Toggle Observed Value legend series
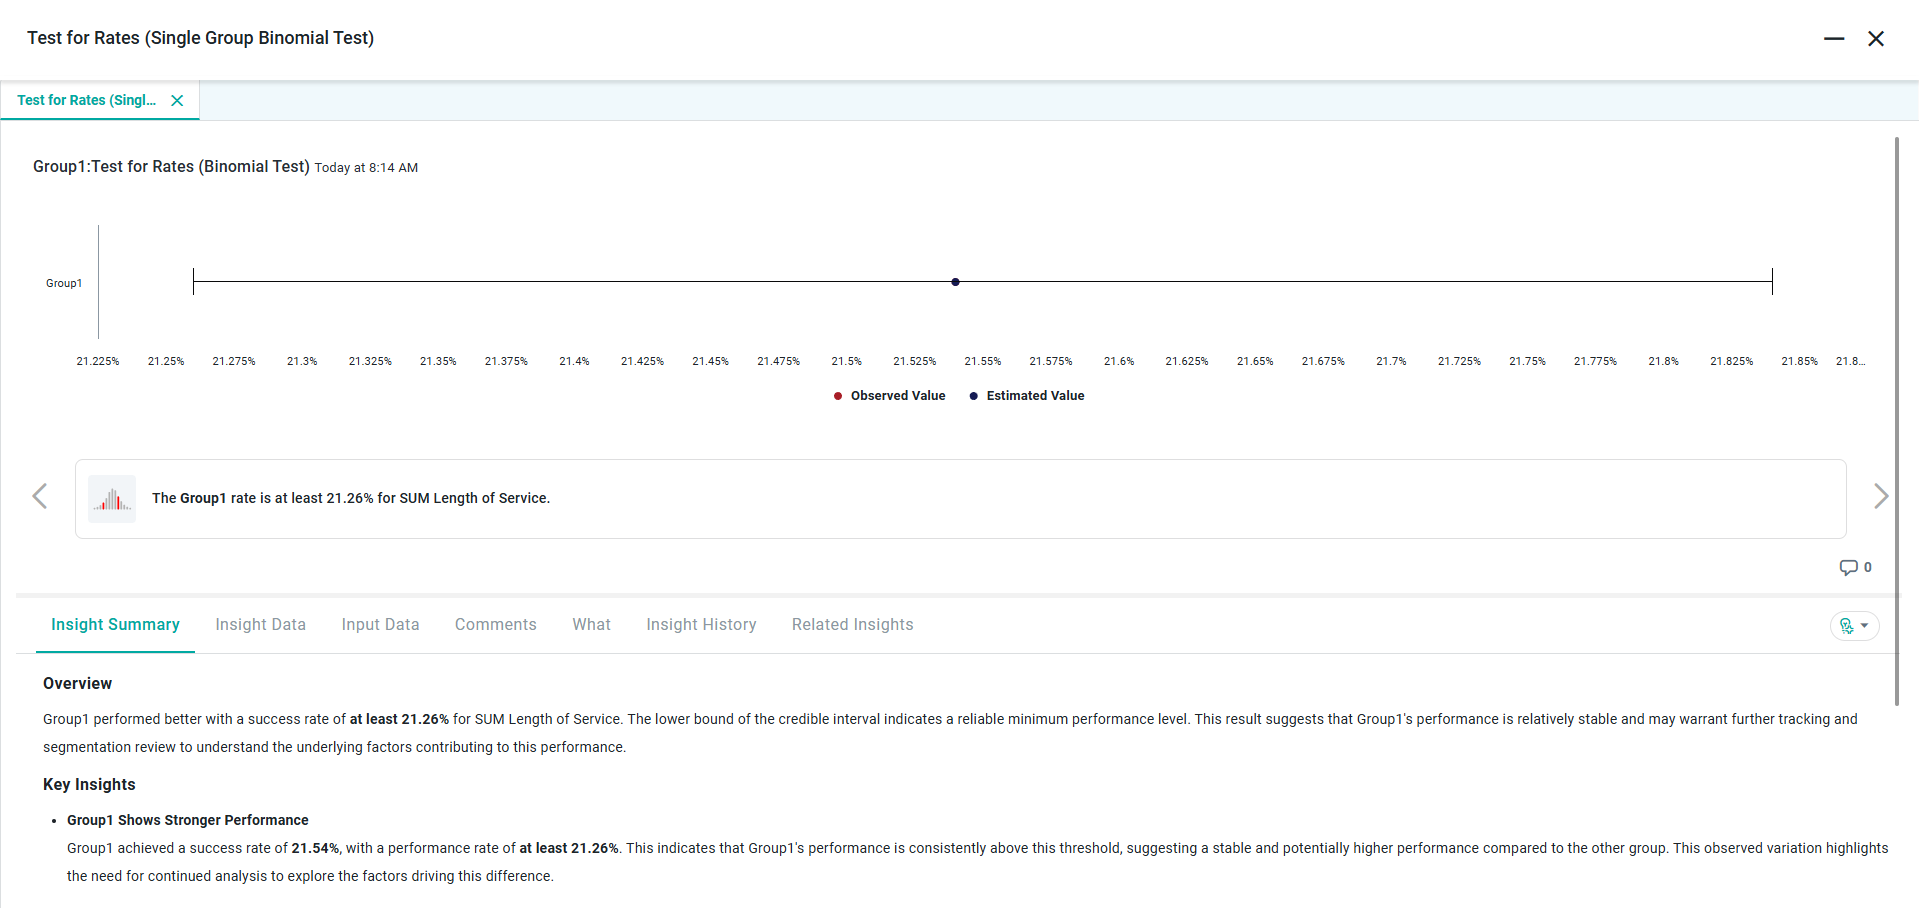The image size is (1919, 908). (889, 396)
